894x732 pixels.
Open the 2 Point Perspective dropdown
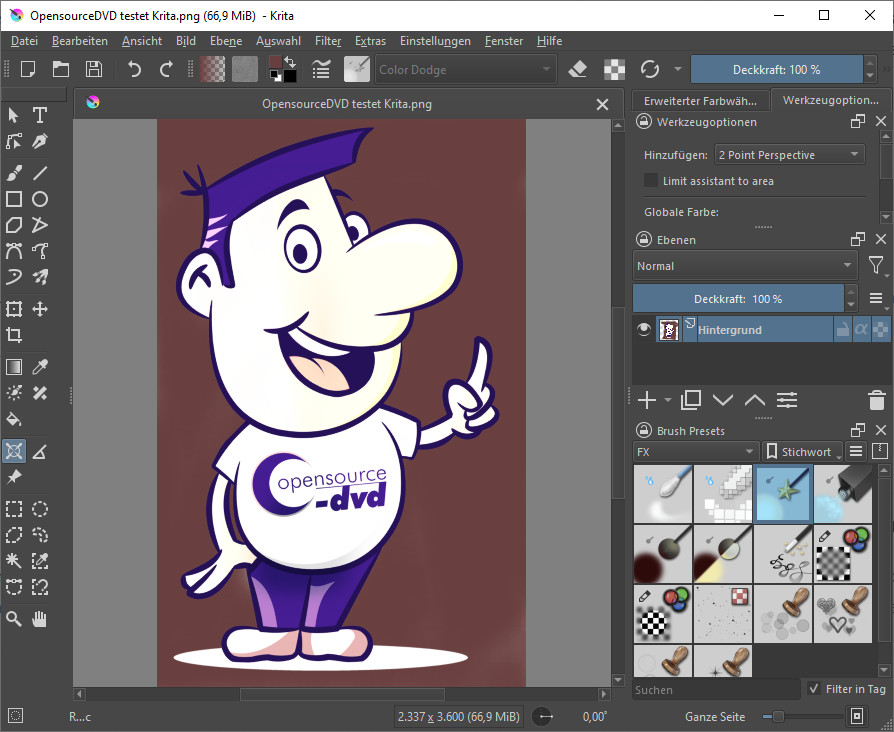789,155
